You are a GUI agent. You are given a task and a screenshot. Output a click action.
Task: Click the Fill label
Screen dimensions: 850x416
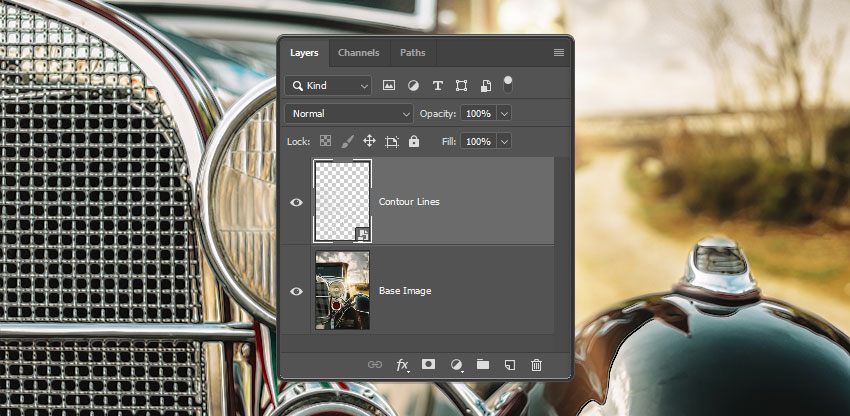pos(449,142)
